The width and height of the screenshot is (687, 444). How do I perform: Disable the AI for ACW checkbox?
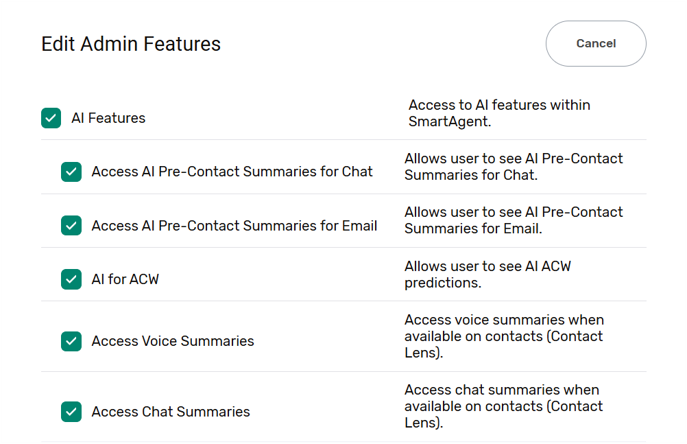pos(71,280)
